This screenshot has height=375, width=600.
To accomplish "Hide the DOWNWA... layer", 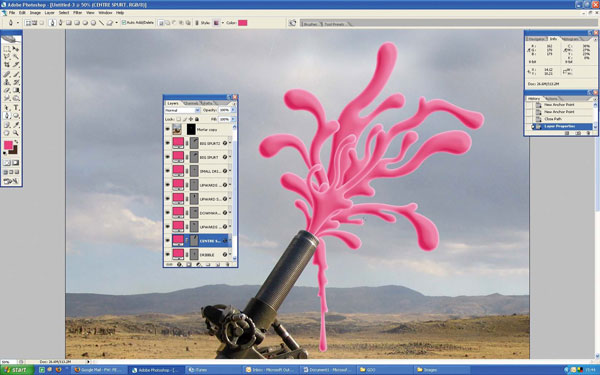I will [x=168, y=212].
